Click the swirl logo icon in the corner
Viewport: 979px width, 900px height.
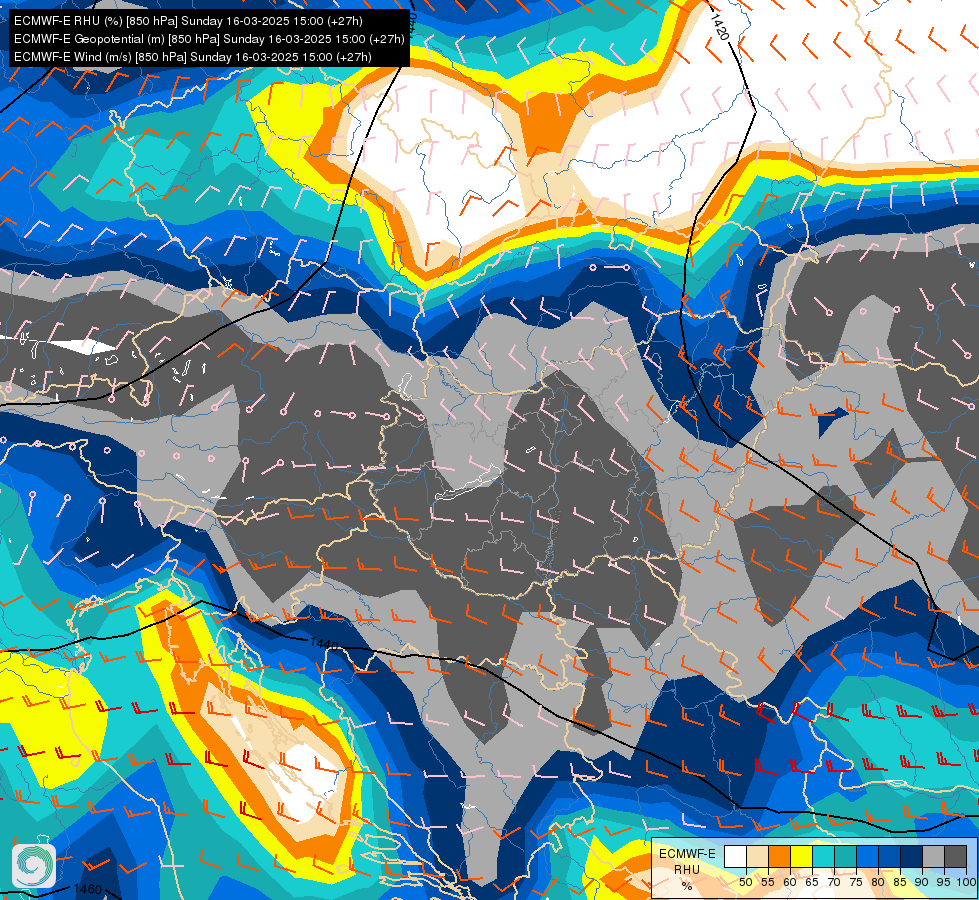[34, 866]
